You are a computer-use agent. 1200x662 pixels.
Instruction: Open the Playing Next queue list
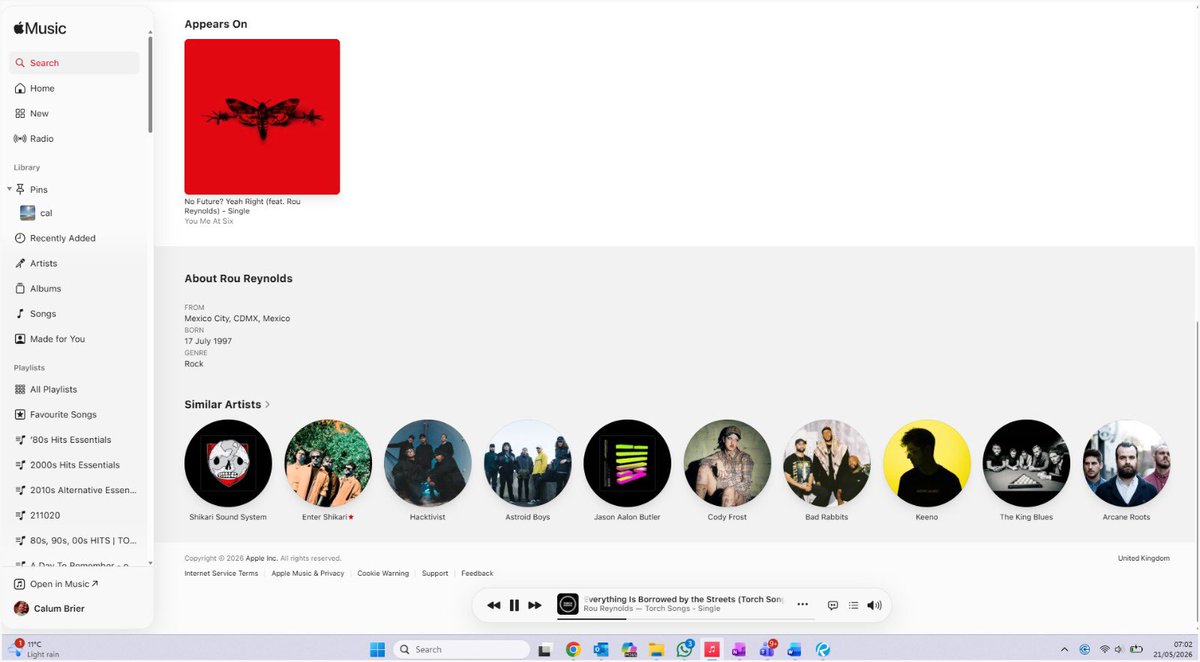click(x=853, y=605)
